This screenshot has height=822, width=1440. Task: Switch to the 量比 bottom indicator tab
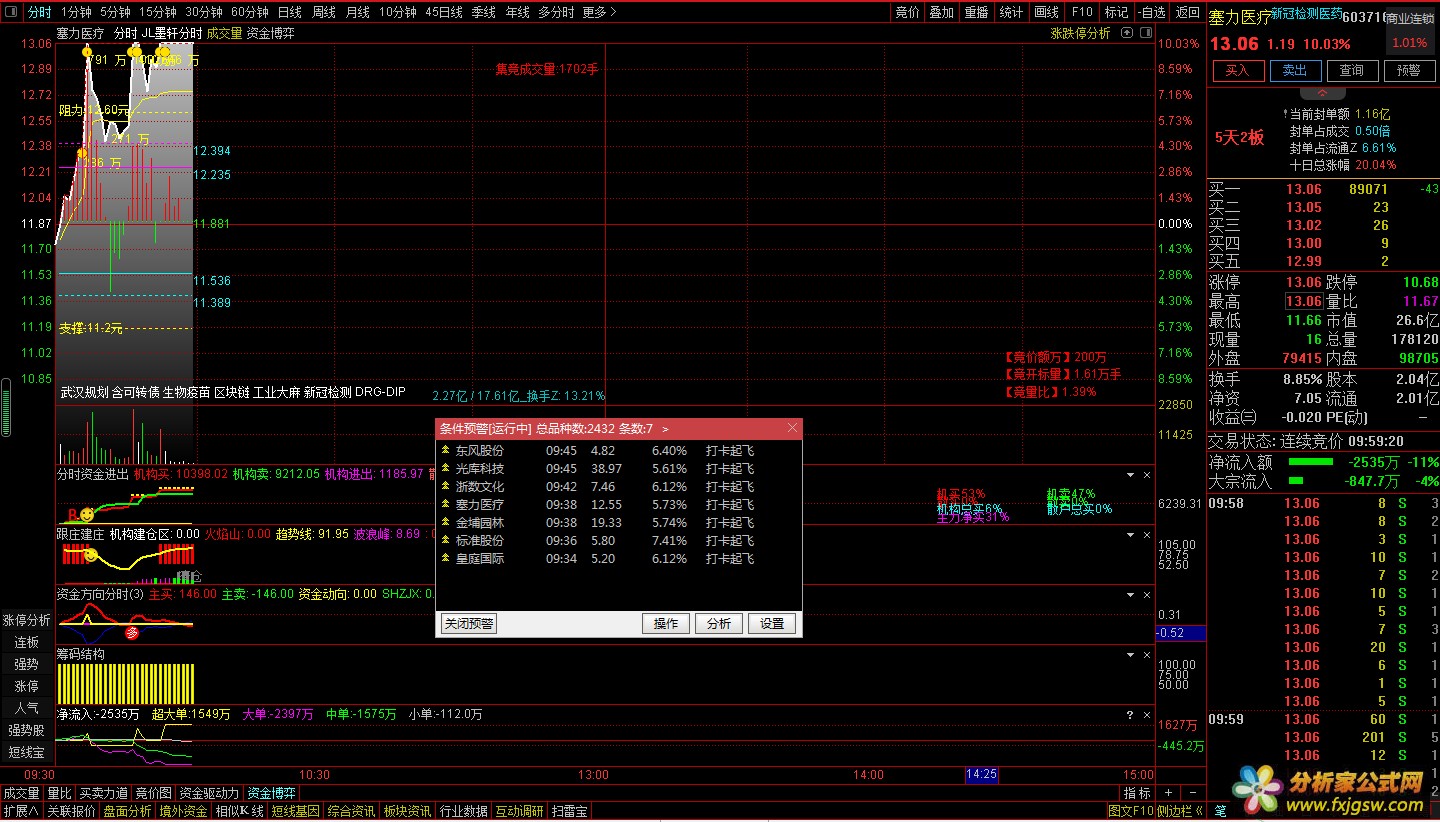click(x=59, y=793)
